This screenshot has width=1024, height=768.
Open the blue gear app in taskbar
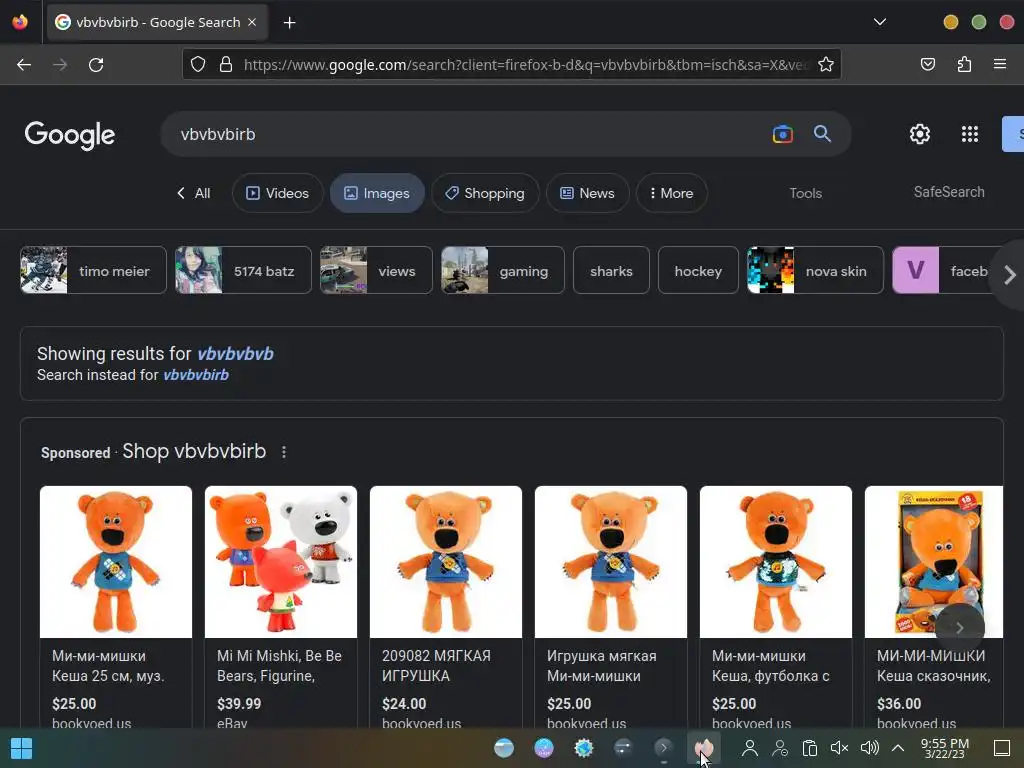click(584, 748)
